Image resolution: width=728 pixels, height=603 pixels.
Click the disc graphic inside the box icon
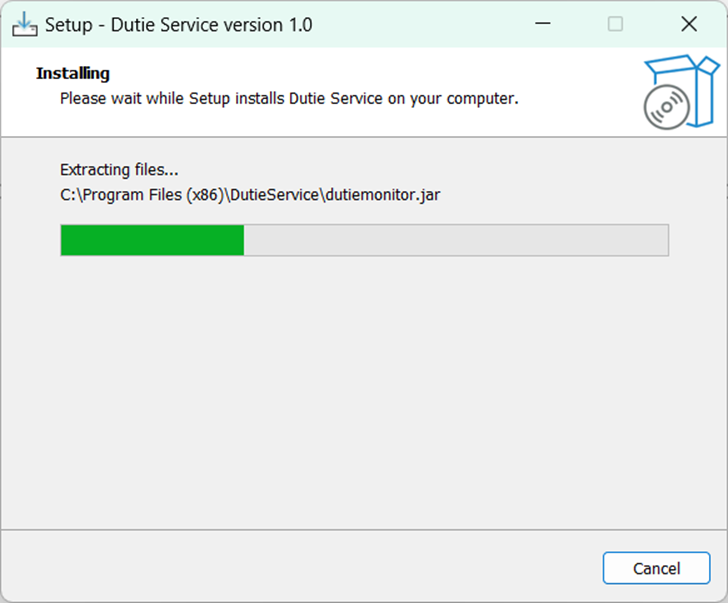click(664, 108)
